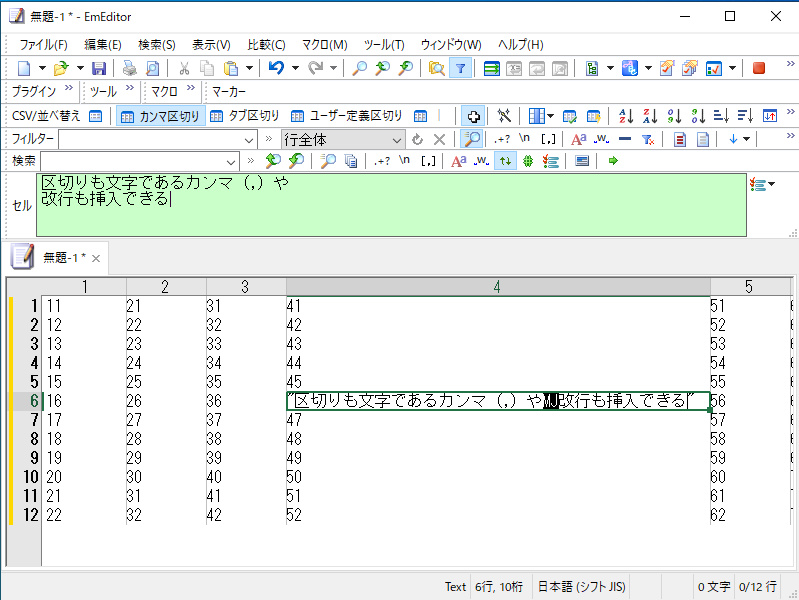Select cell containing 45
The image size is (799, 600).
click(x=498, y=382)
